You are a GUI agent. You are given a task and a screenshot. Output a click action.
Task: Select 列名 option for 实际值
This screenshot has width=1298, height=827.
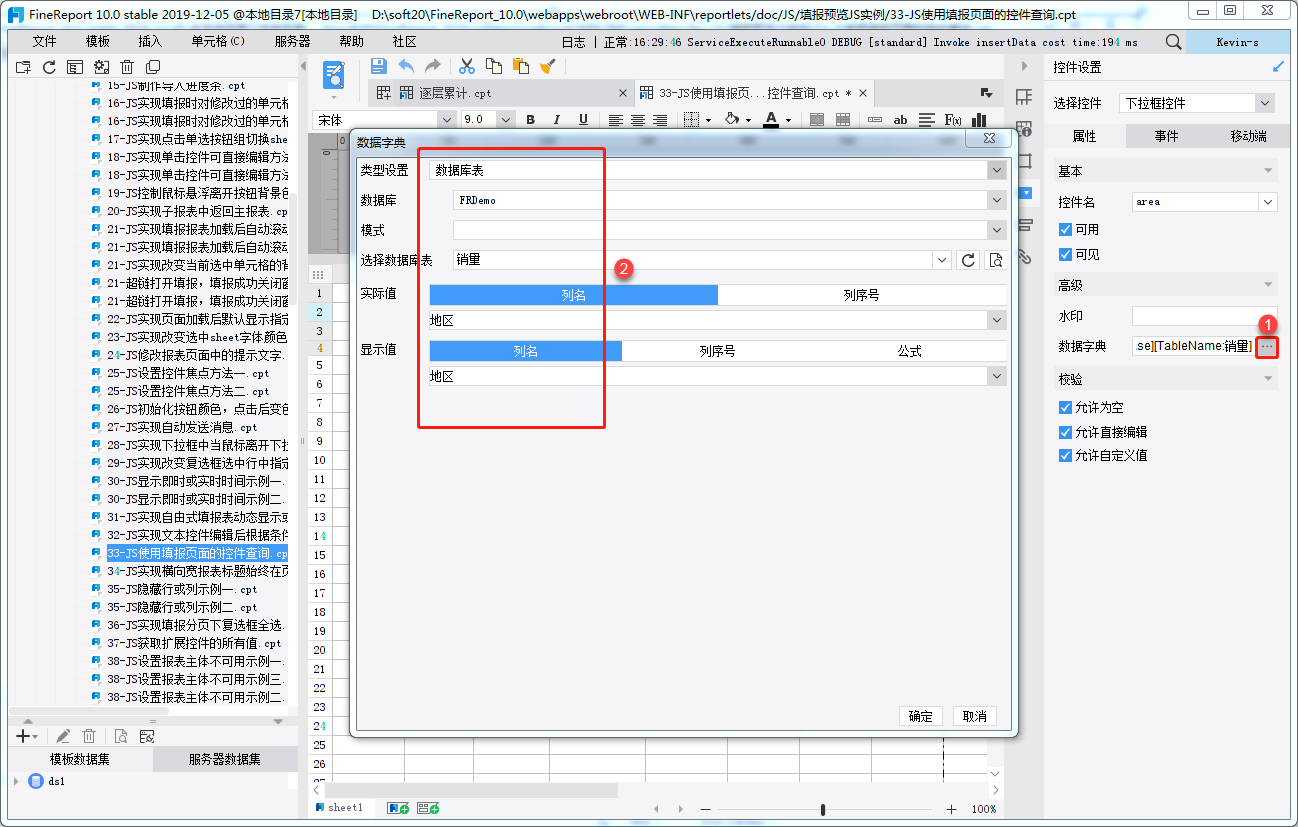tap(574, 295)
